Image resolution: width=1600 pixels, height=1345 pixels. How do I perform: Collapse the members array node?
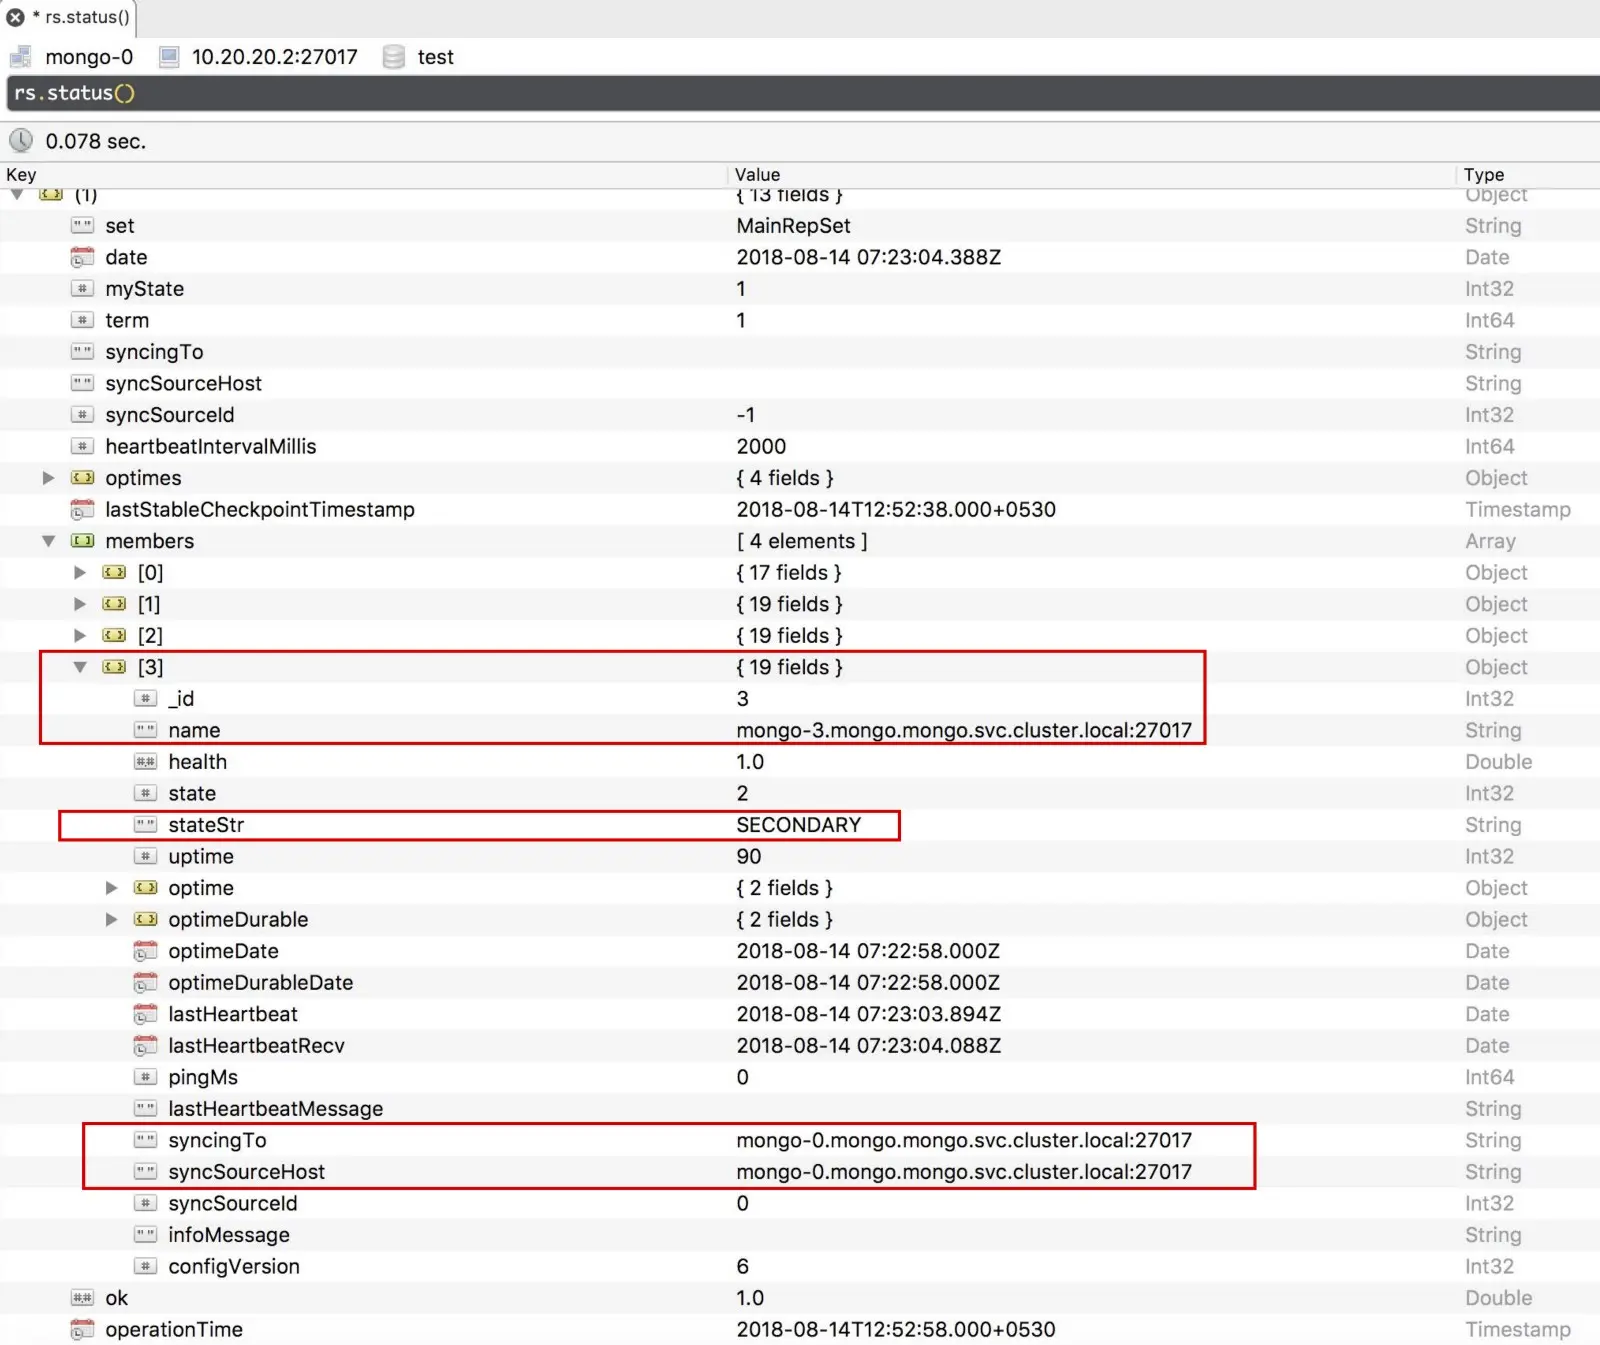[x=48, y=541]
